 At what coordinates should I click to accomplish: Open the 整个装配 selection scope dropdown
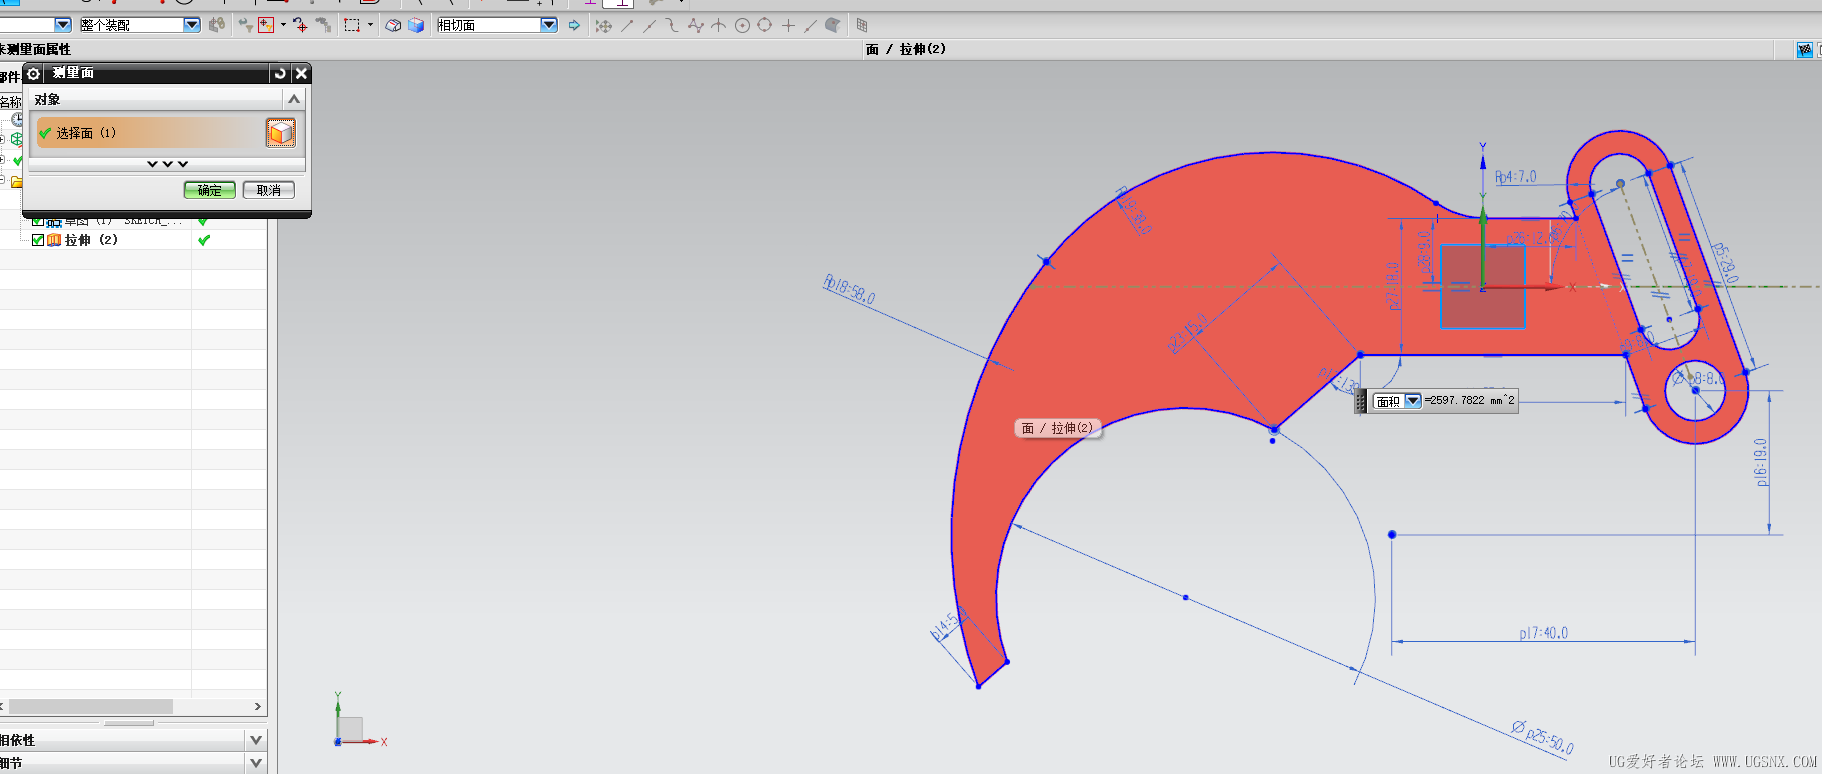coord(192,25)
